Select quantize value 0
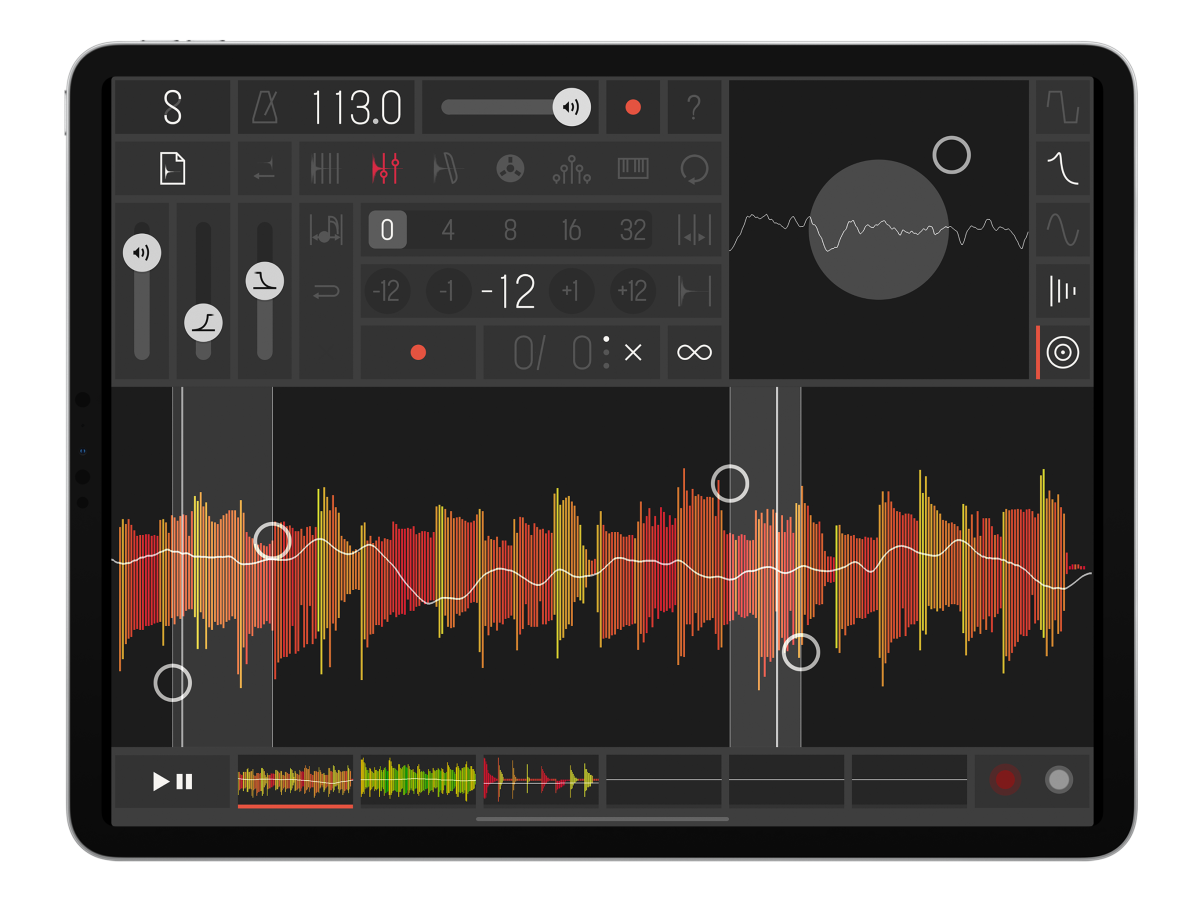Viewport: 1200px width, 899px height. tap(387, 230)
